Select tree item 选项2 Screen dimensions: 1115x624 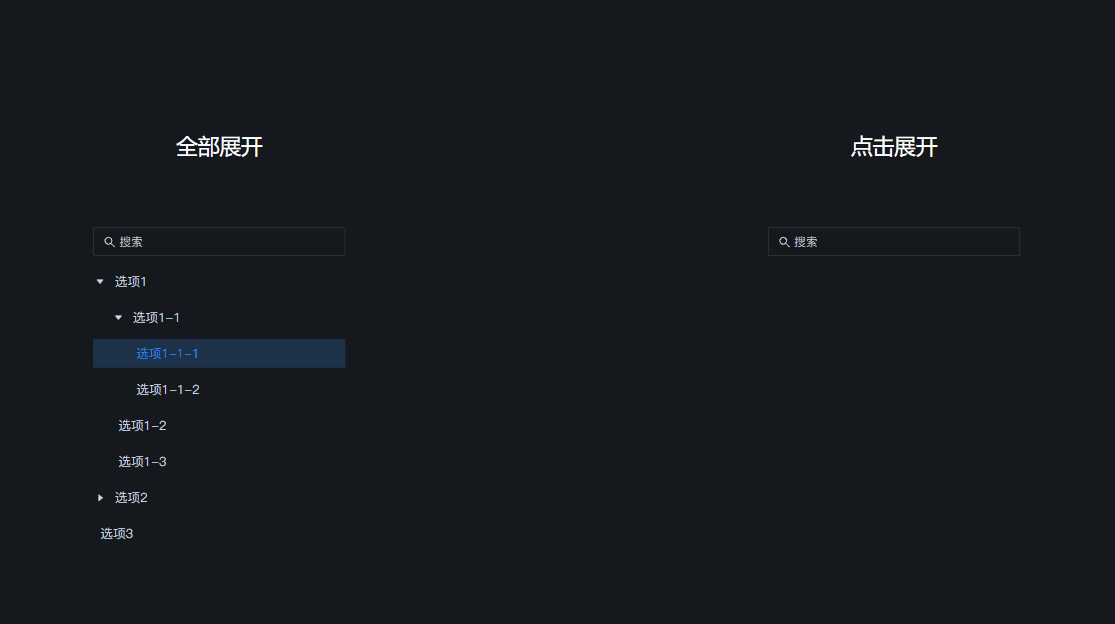pyautogui.click(x=130, y=497)
